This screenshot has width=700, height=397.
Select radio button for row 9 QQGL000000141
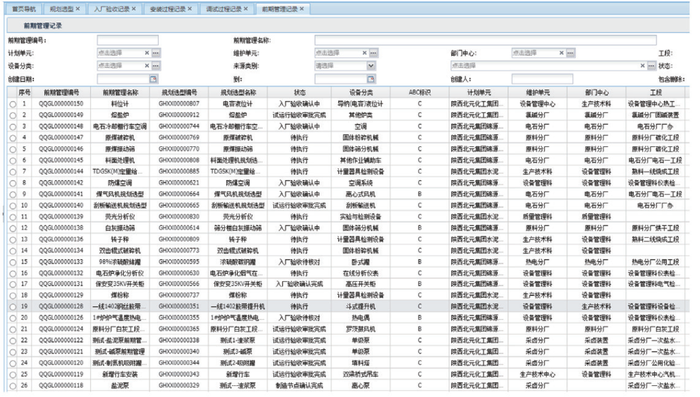click(12, 194)
